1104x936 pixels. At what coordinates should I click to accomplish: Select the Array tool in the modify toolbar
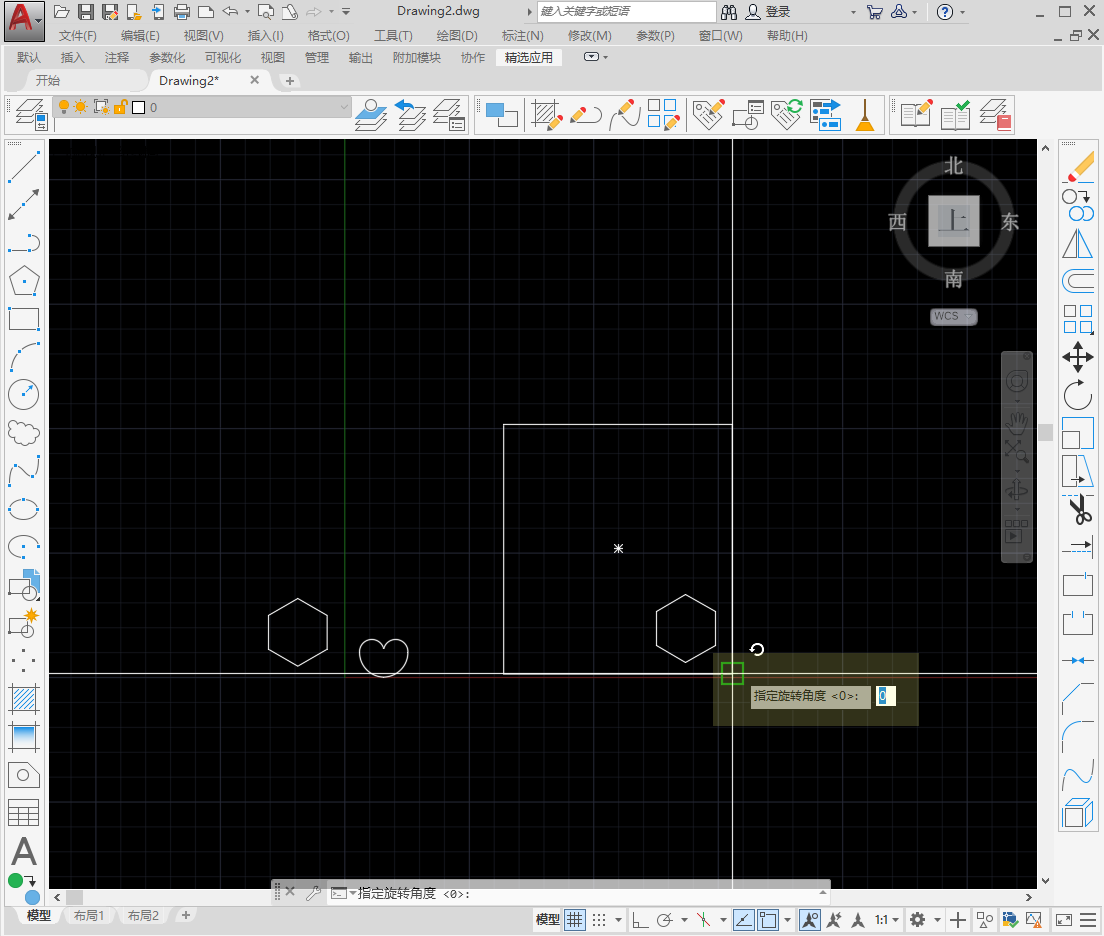tap(1078, 319)
